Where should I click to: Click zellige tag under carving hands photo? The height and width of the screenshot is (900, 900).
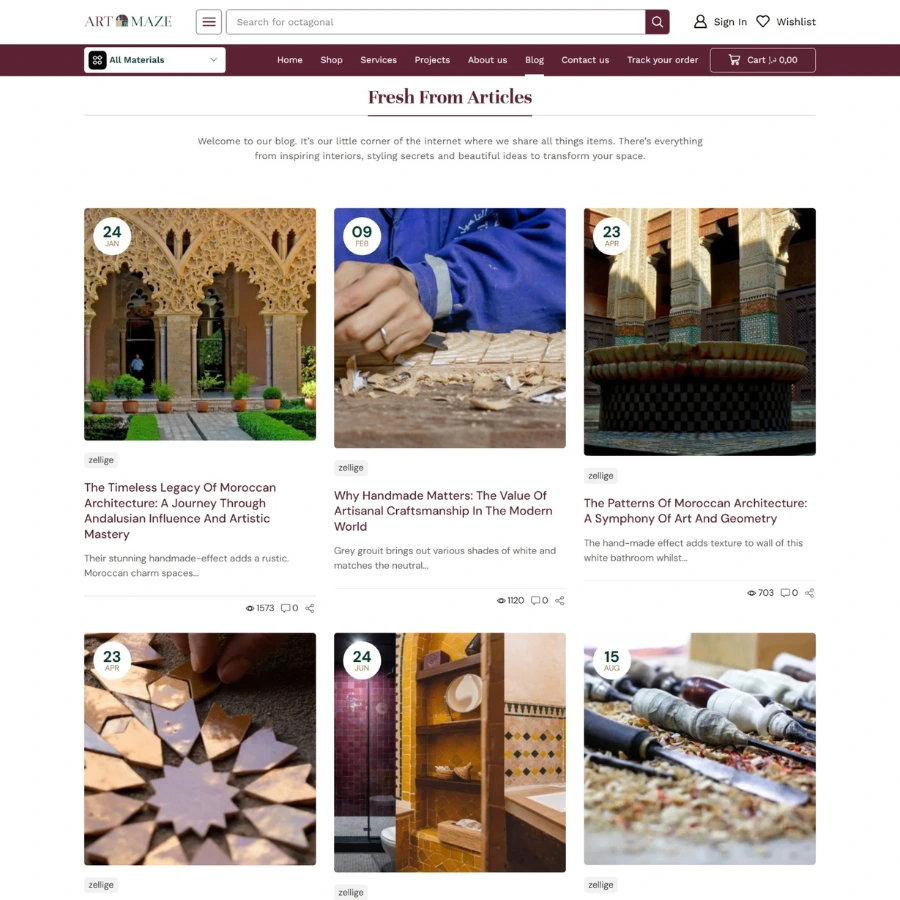351,468
